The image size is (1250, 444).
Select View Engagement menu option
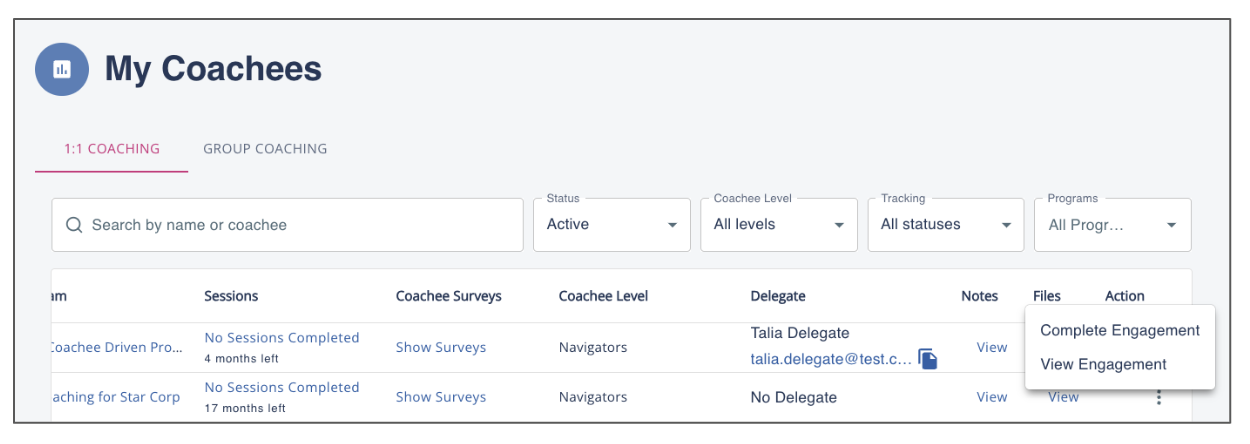pyautogui.click(x=1103, y=364)
